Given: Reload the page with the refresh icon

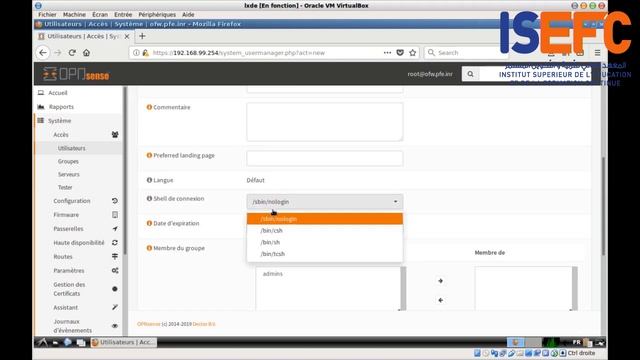Looking at the screenshot, I should [x=72, y=53].
